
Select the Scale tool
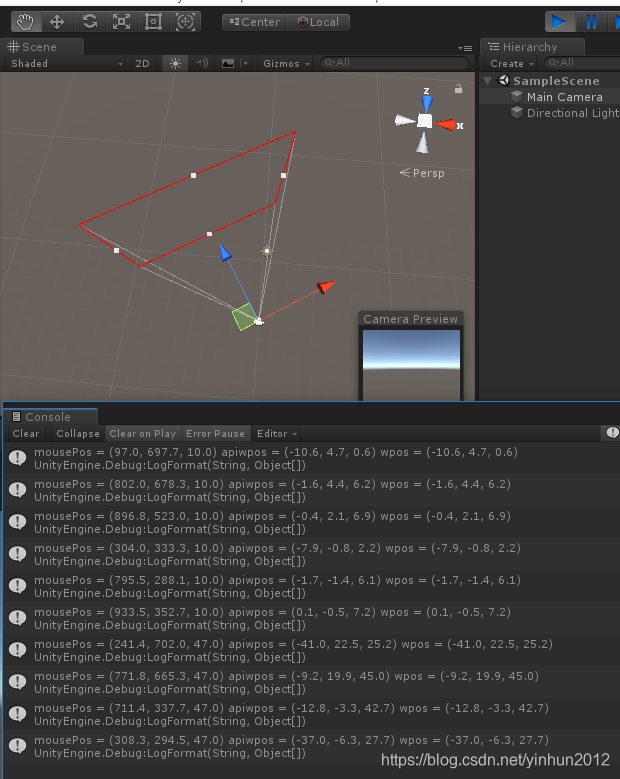[x=121, y=22]
